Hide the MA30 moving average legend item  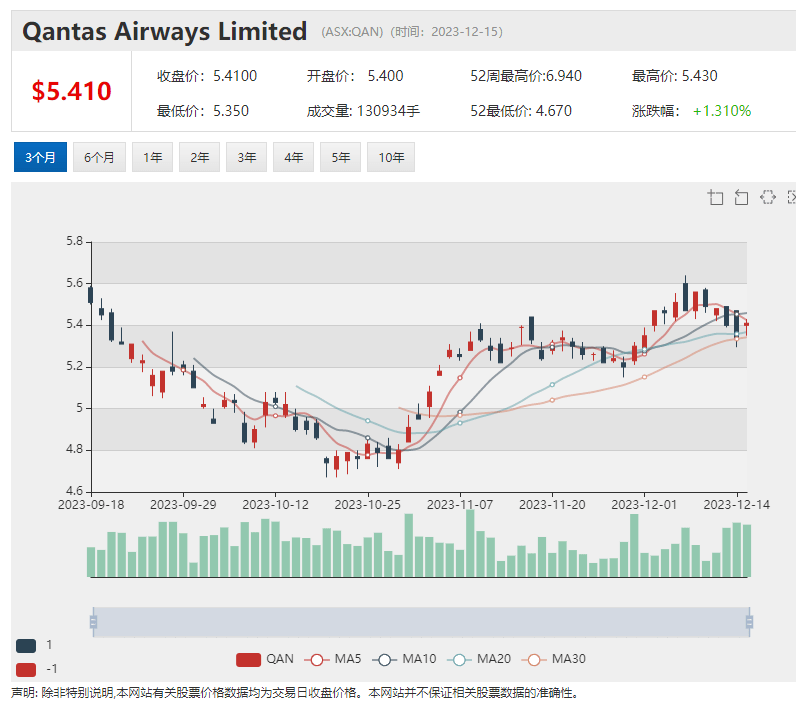point(553,659)
